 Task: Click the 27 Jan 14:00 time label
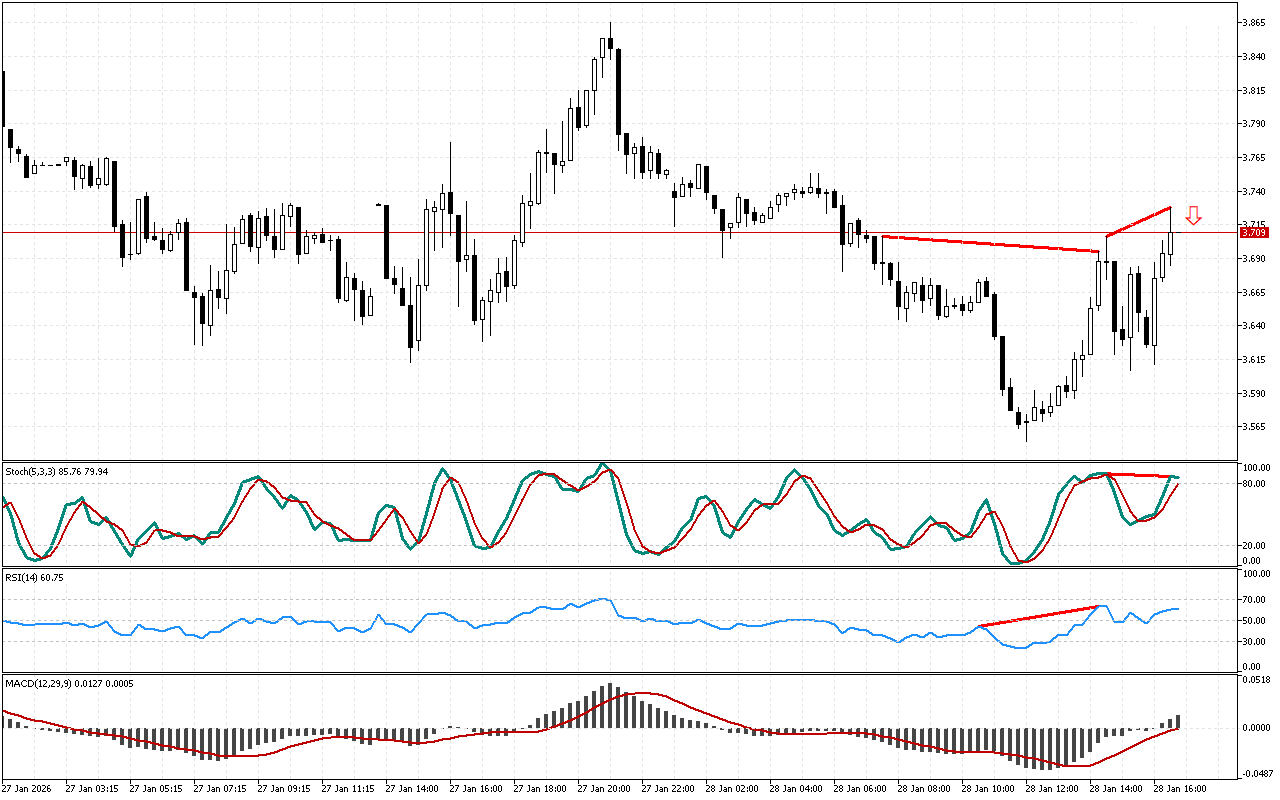[x=412, y=789]
